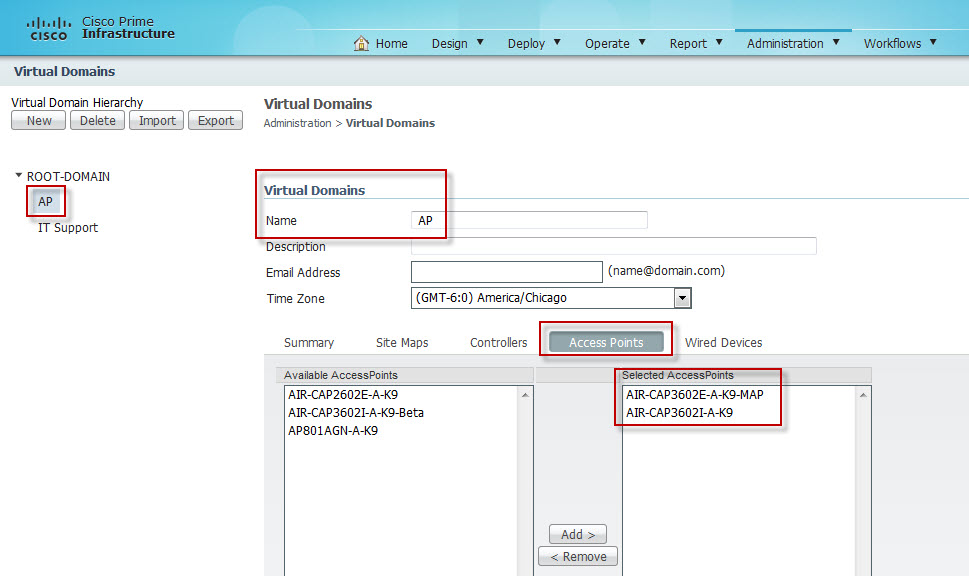The height and width of the screenshot is (576, 969).
Task: Select AIR-CAP3602I-A-K9-Beta in available list
Action: (356, 412)
